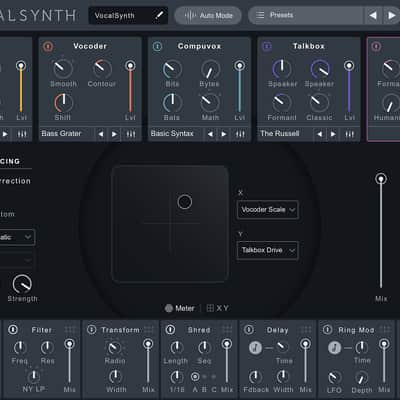Click the Vocoder Shift knob
Screen dimensions: 400x400
[x=63, y=103]
